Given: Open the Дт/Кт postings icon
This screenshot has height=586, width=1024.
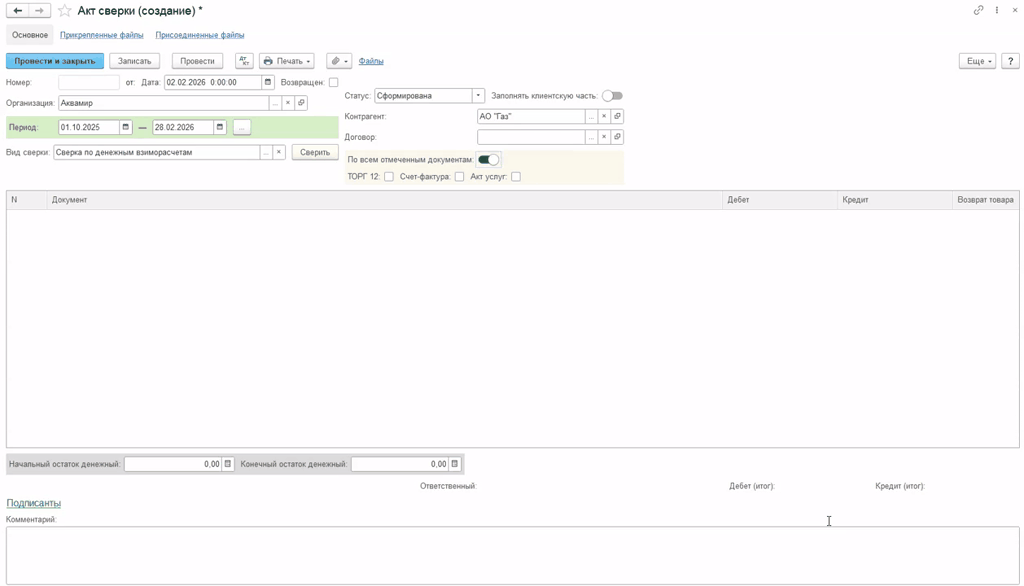Looking at the screenshot, I should click(244, 61).
